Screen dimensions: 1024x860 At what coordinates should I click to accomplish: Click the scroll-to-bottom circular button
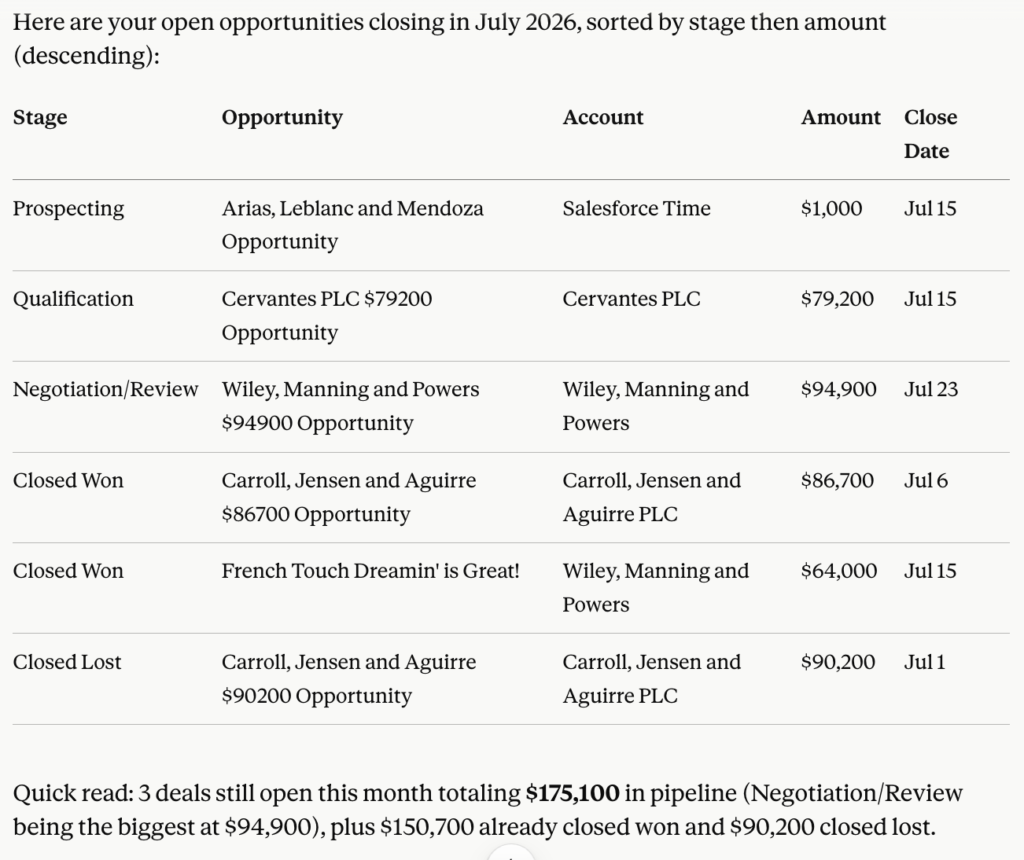coord(511,854)
